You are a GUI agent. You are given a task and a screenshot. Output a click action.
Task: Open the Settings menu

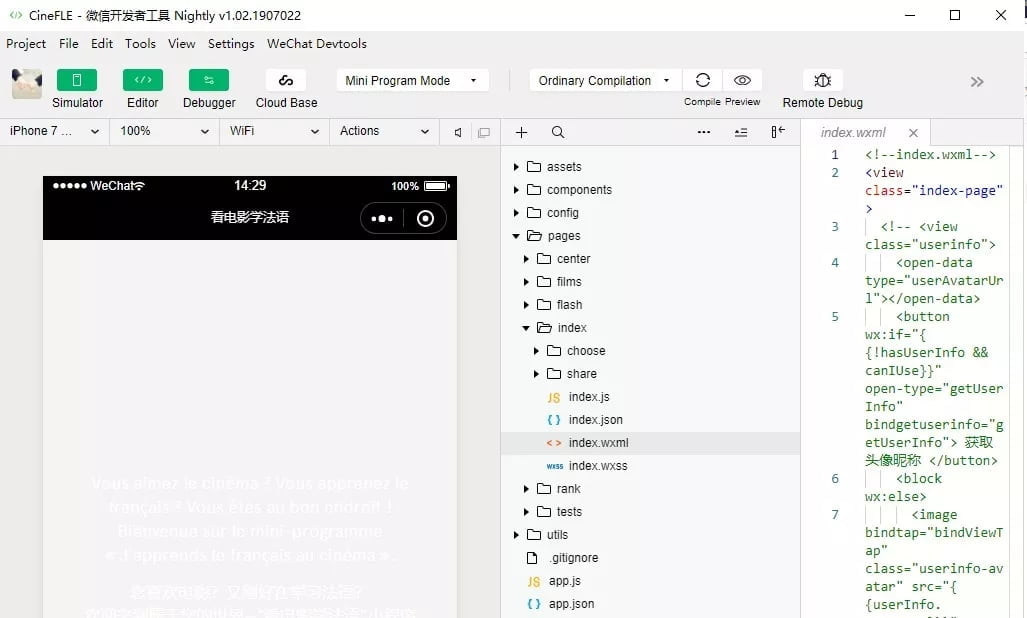coord(231,44)
